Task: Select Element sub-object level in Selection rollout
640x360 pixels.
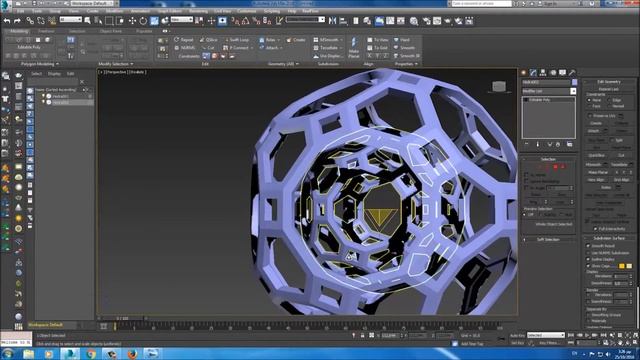Action: tap(562, 167)
